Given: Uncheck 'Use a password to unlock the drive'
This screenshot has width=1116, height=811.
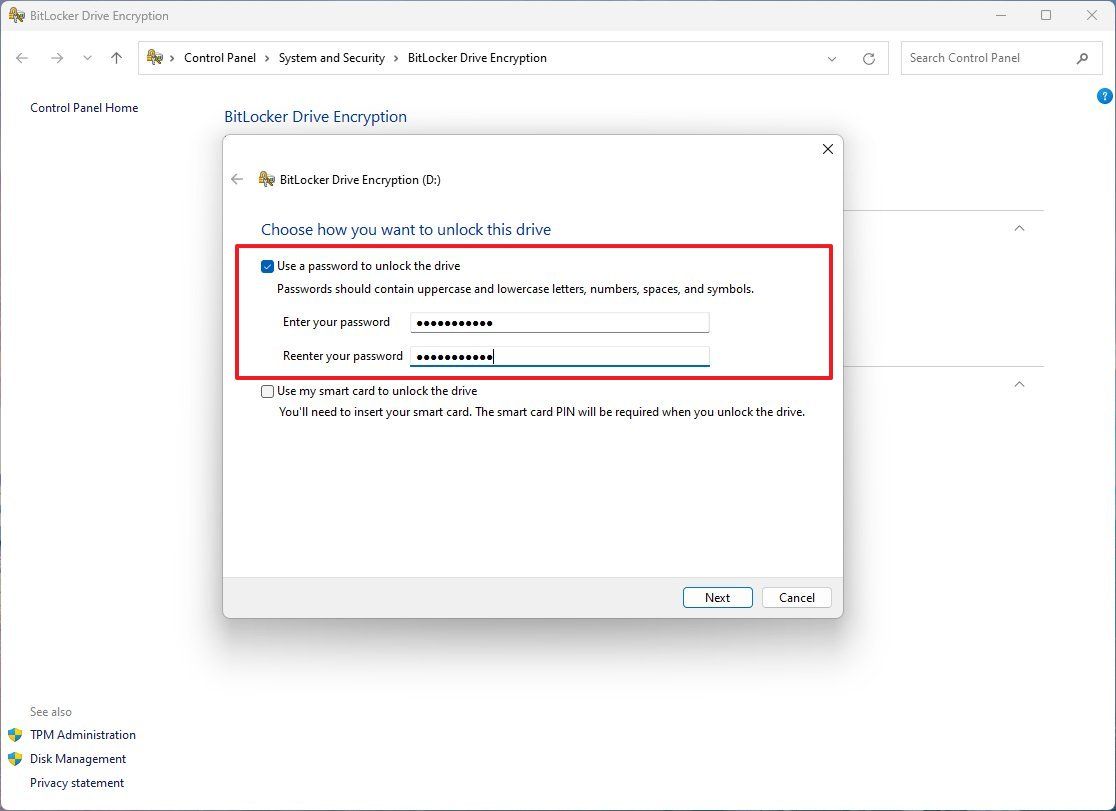Looking at the screenshot, I should pos(267,265).
